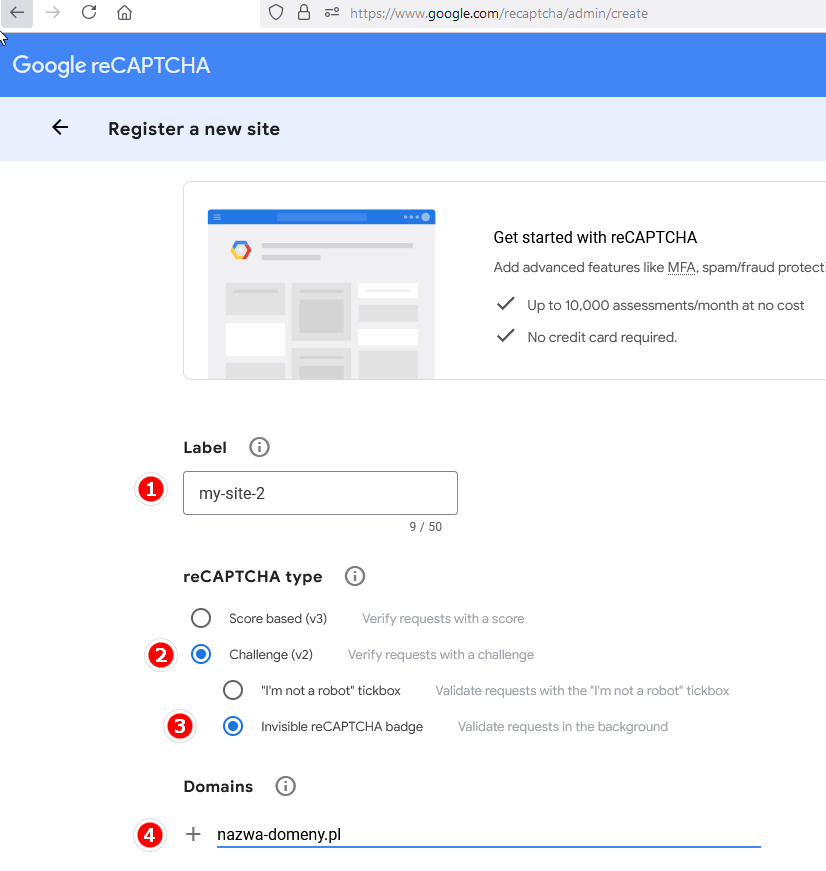Open site security padlock info
Screen dimensions: 826x871
[304, 13]
